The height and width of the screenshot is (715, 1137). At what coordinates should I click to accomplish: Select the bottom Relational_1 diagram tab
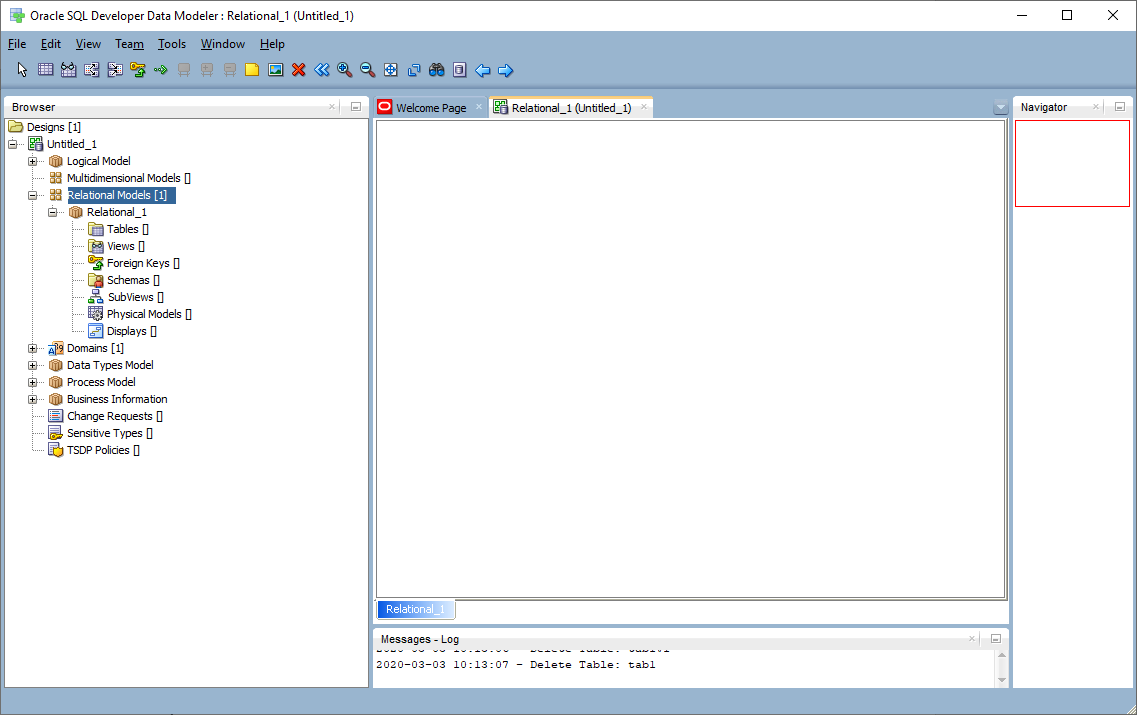pyautogui.click(x=415, y=609)
